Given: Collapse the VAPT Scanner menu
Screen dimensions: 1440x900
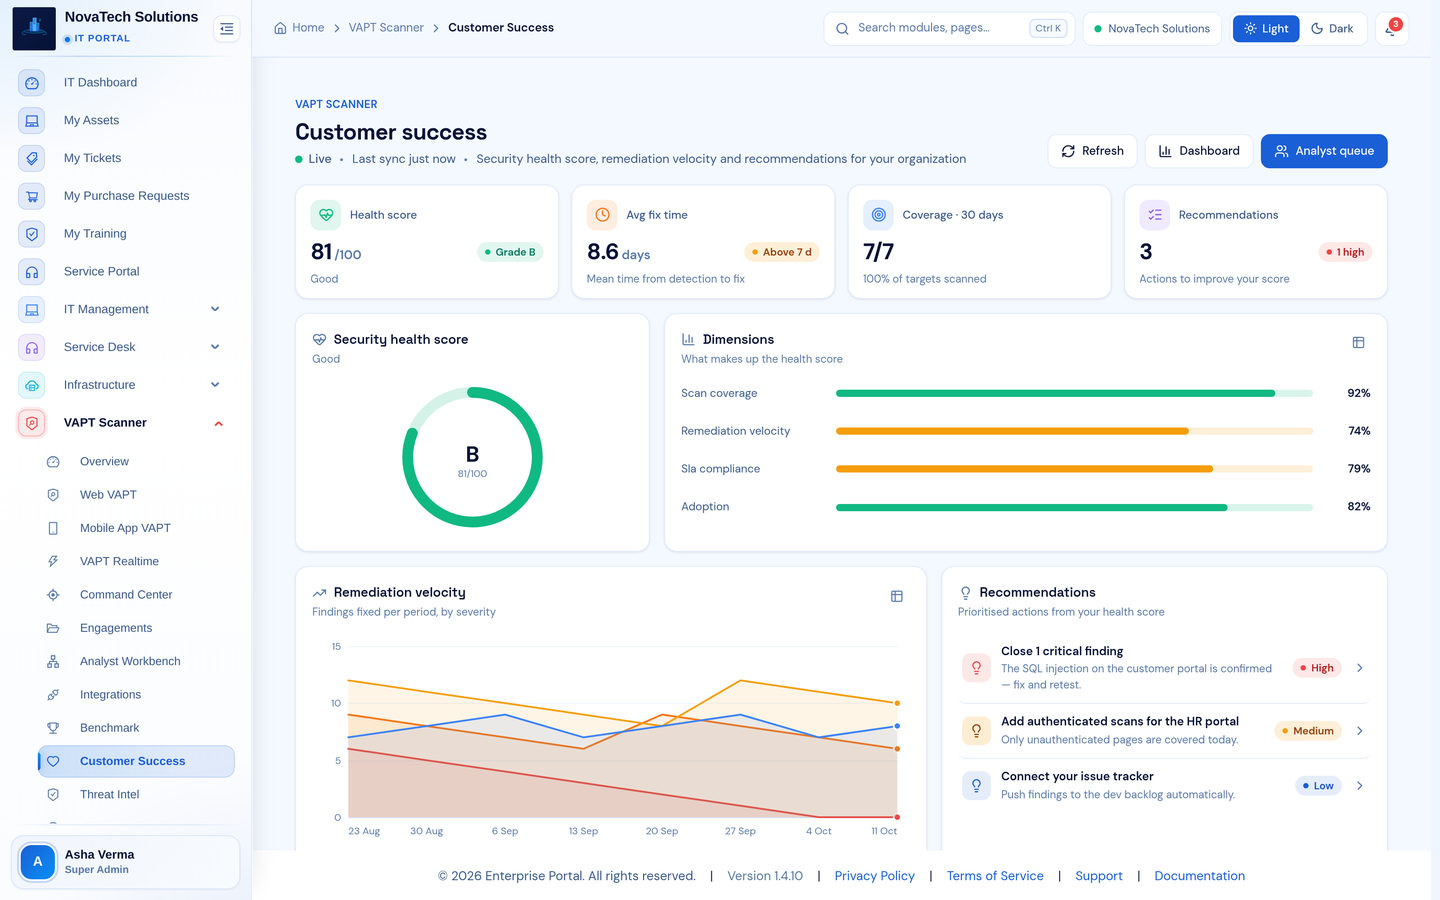Looking at the screenshot, I should pos(127,423).
